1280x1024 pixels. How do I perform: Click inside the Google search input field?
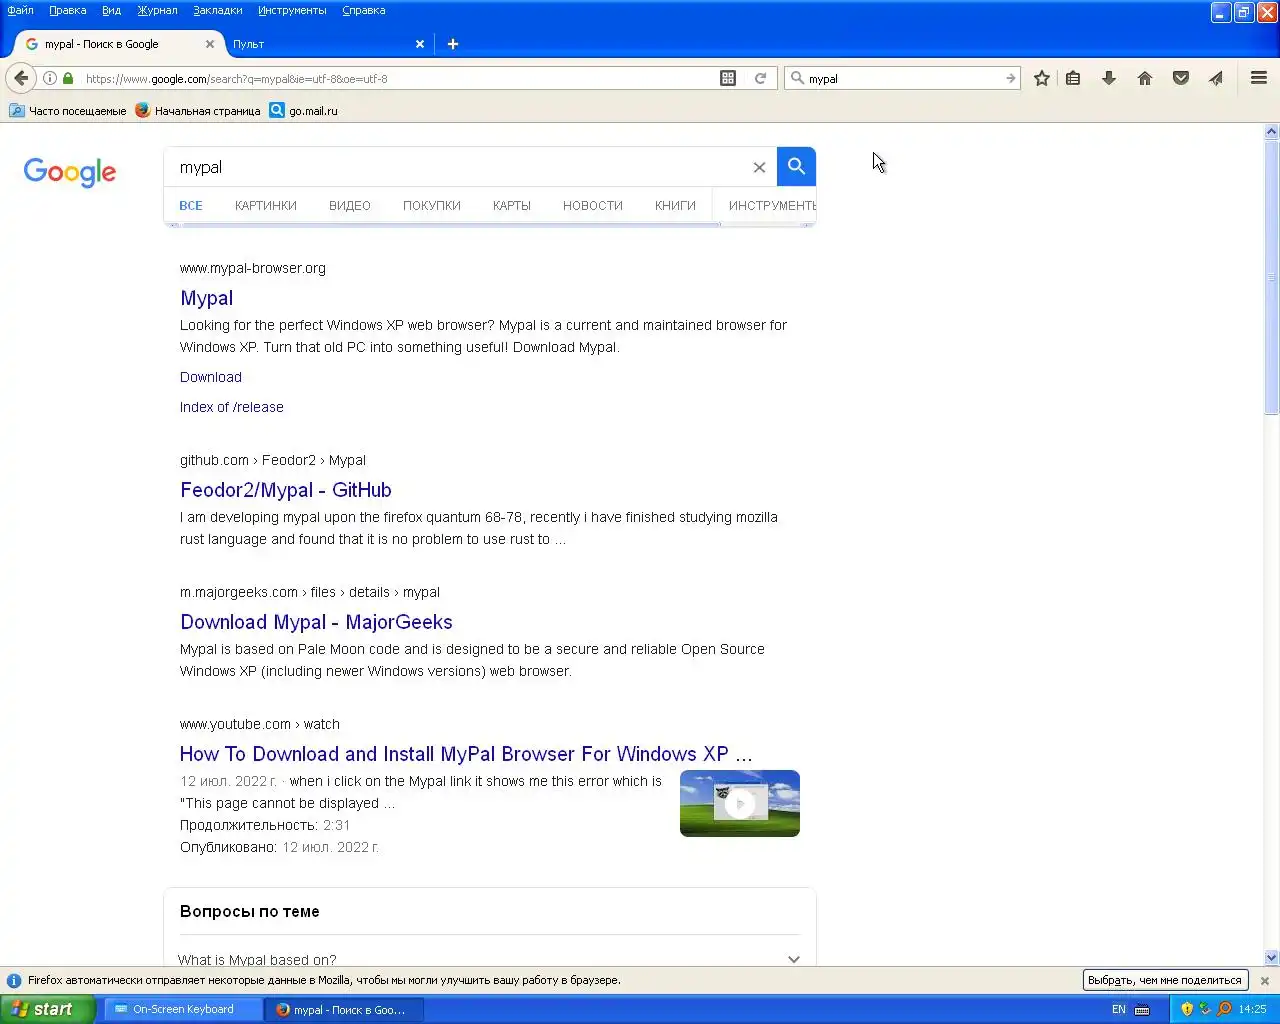click(460, 167)
